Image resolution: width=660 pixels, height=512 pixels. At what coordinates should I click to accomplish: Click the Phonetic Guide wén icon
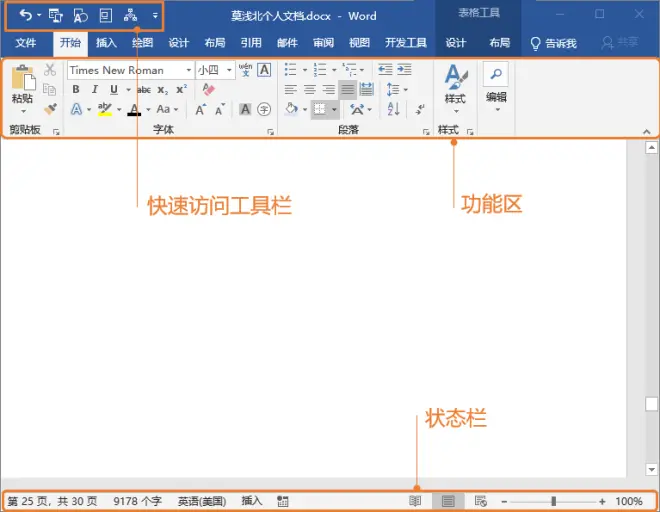(245, 69)
